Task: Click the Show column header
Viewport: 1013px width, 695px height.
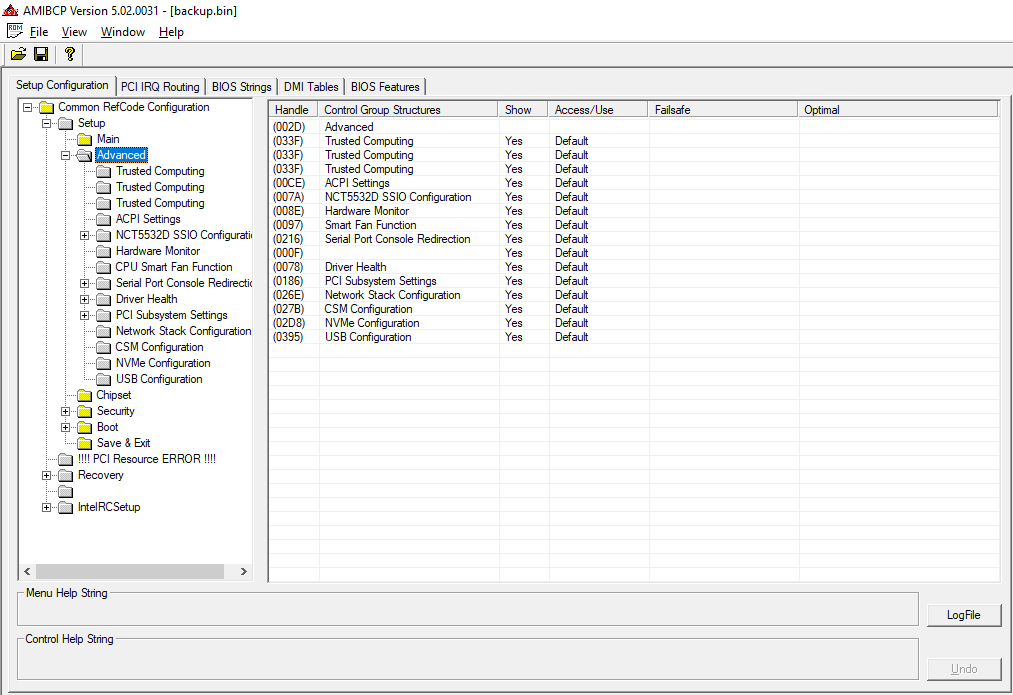Action: [x=523, y=110]
